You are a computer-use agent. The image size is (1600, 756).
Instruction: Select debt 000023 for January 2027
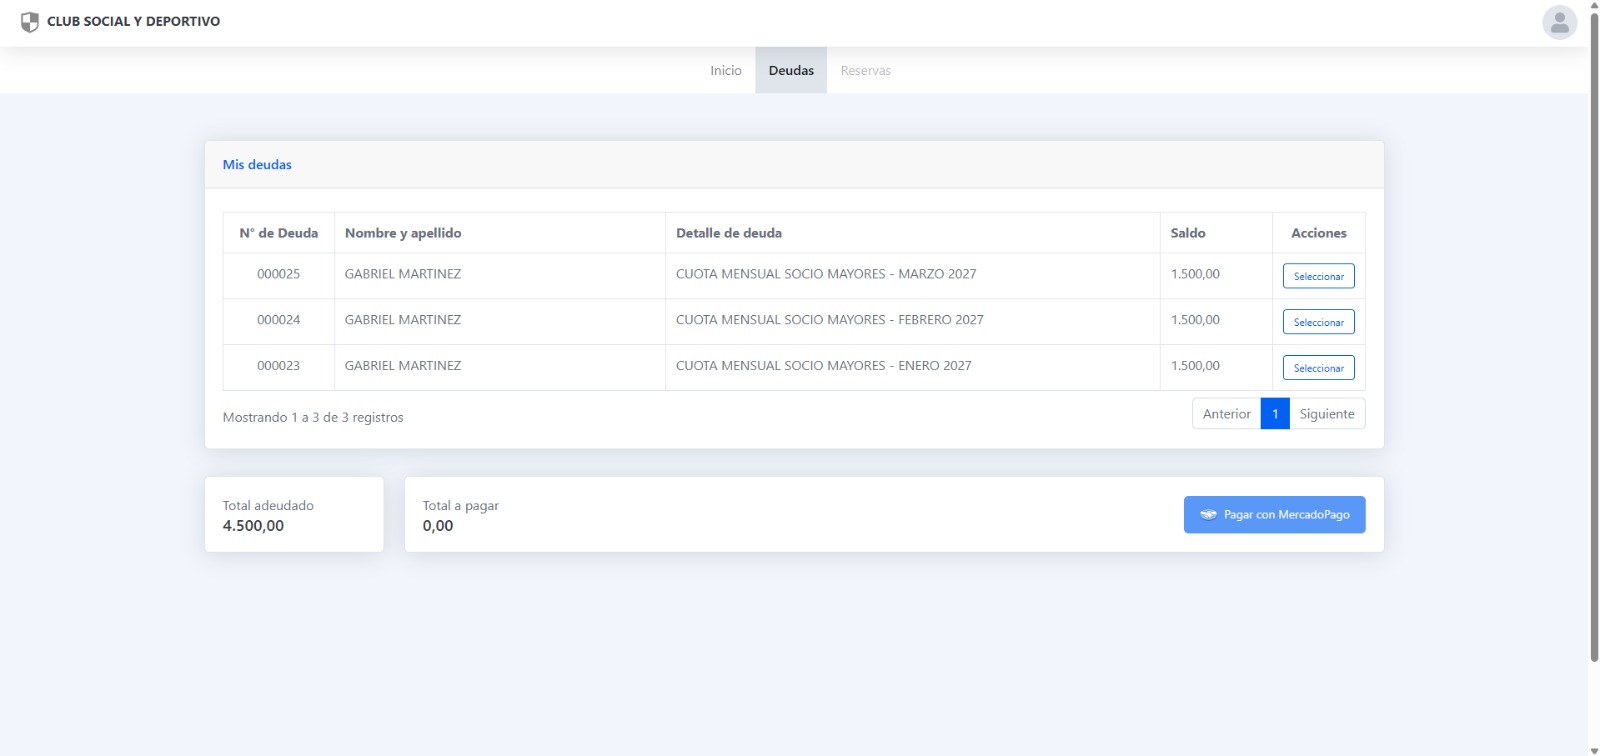pyautogui.click(x=1318, y=368)
